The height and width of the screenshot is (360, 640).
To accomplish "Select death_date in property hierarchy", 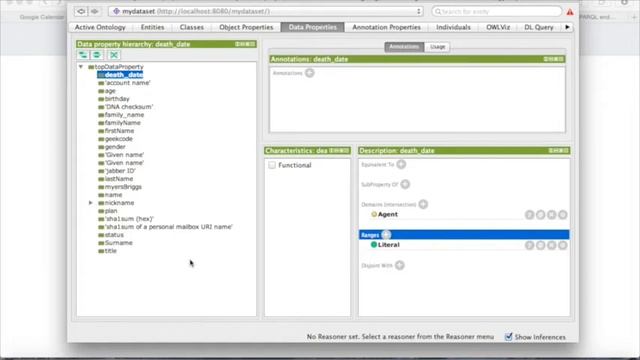I will tap(120, 75).
